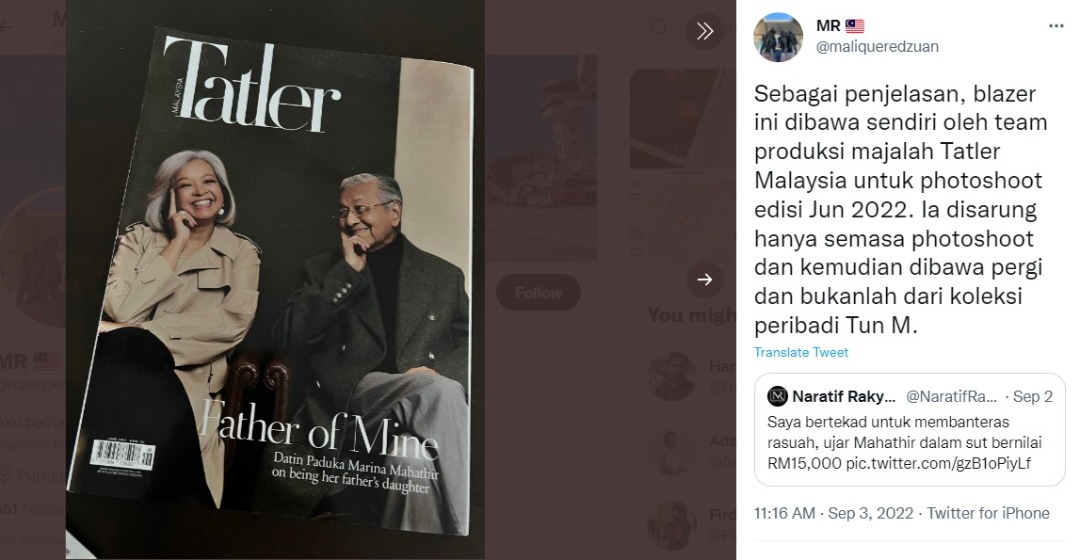
Task: Open the quoted tweet from Naratif Rakyat
Action: point(909,430)
